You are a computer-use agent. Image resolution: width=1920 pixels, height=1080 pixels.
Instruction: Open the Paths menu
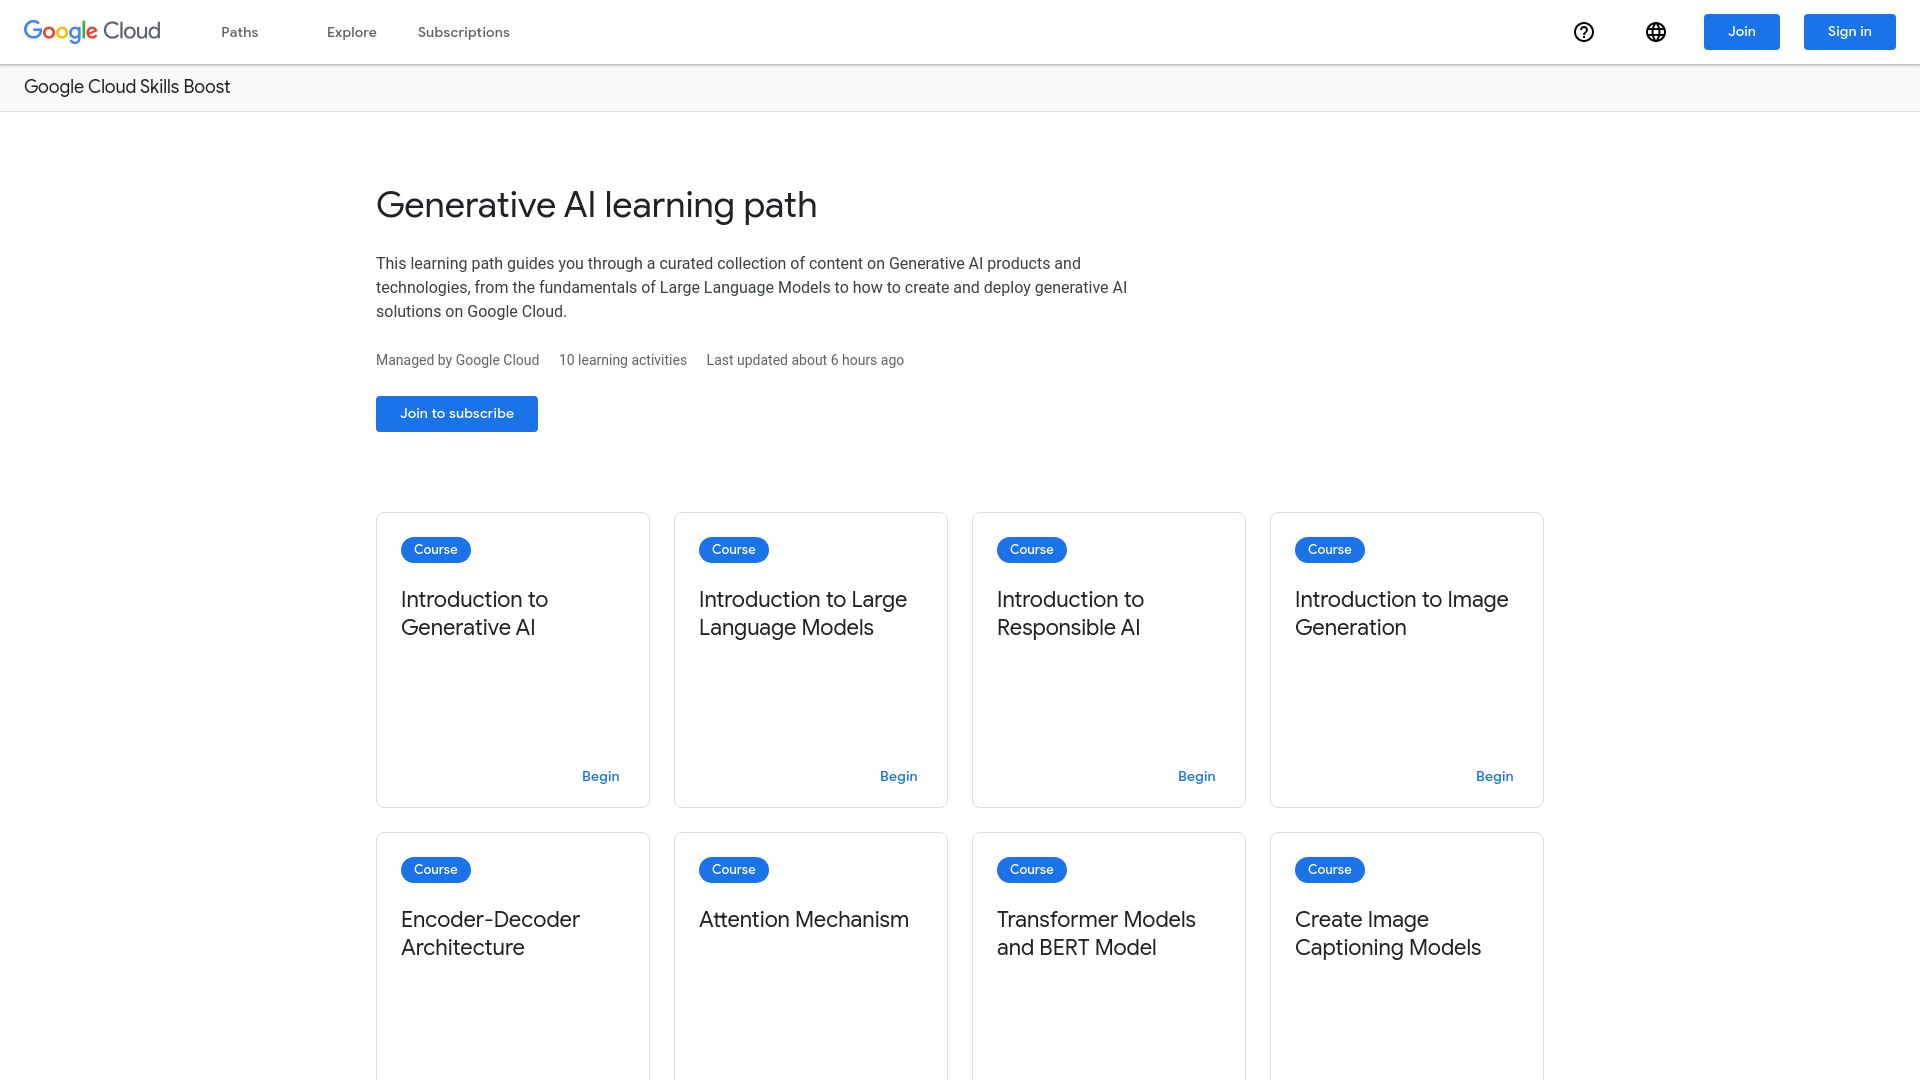tap(240, 32)
